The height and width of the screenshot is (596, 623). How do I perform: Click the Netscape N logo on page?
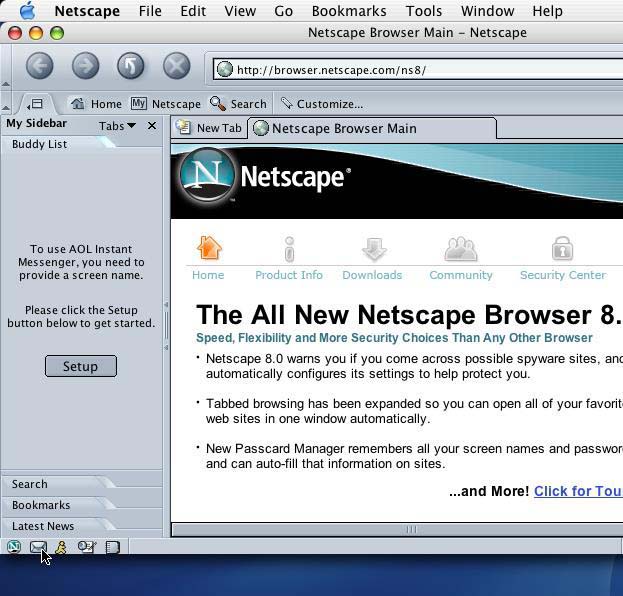(x=207, y=175)
